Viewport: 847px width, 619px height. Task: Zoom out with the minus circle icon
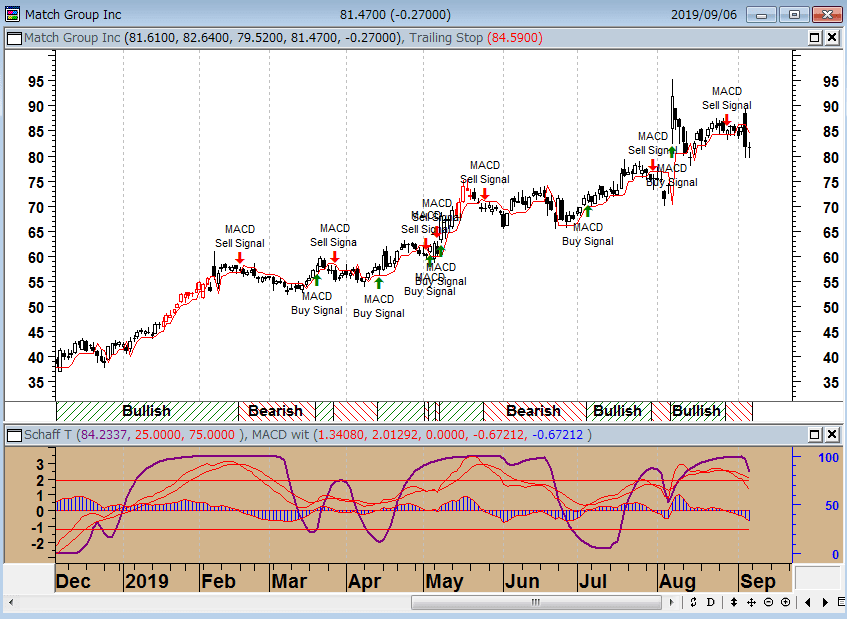pyautogui.click(x=769, y=602)
